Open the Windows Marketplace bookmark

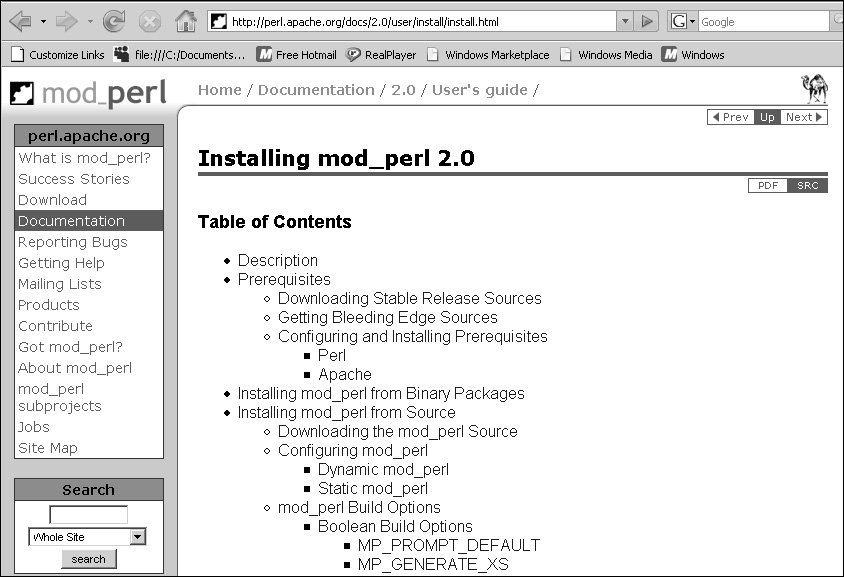tap(488, 55)
